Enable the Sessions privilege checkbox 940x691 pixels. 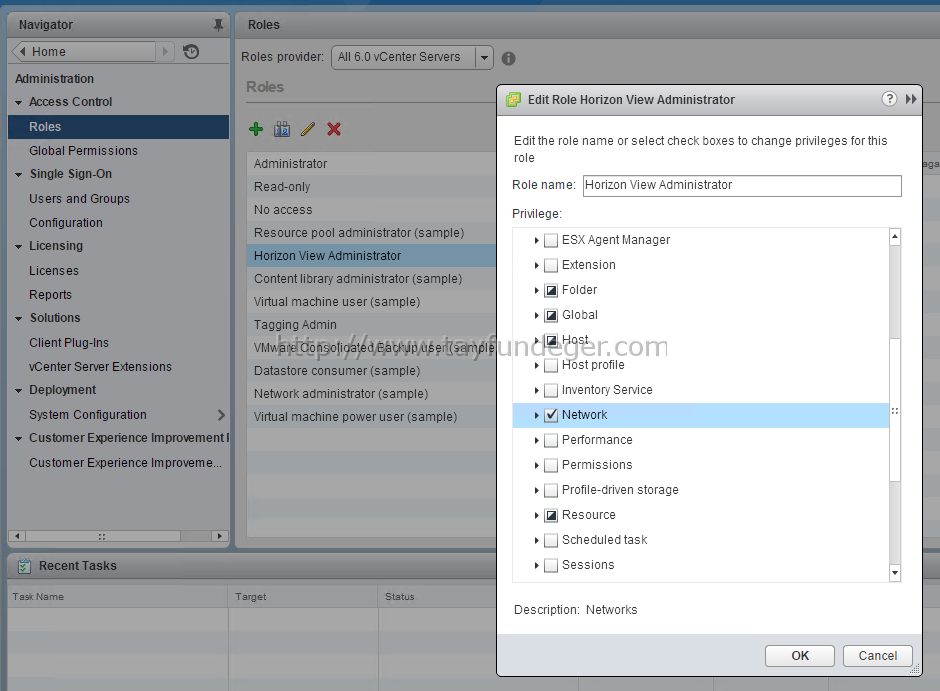point(550,566)
